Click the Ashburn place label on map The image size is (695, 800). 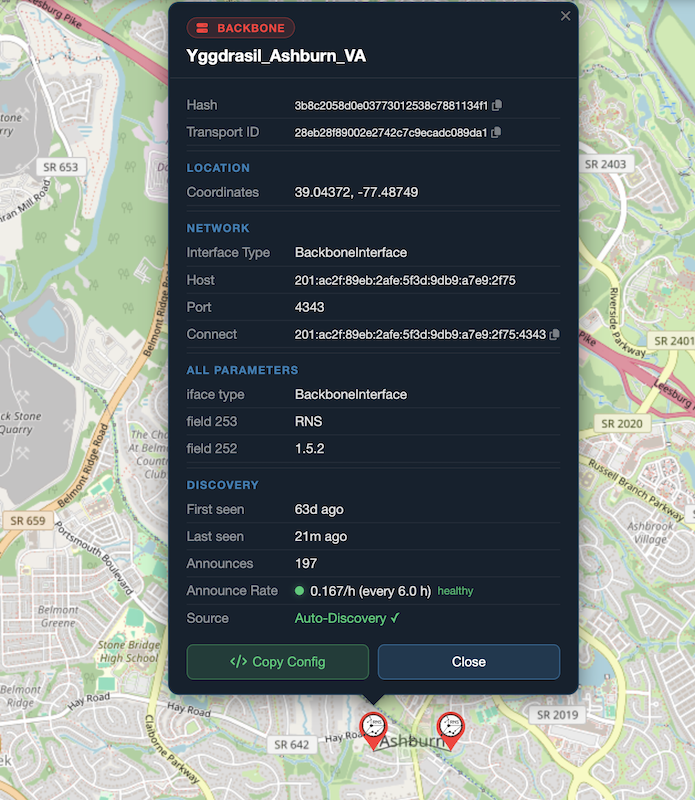tap(411, 741)
